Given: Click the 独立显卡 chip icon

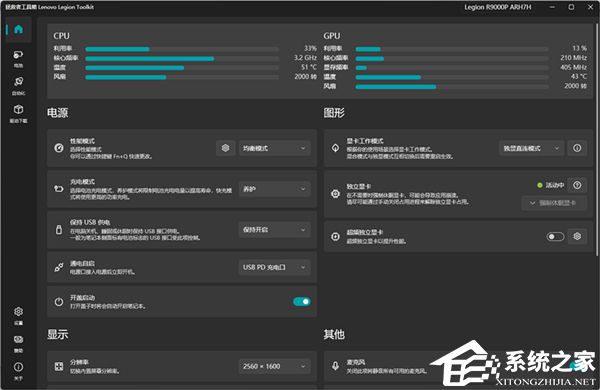Looking at the screenshot, I should (336, 194).
